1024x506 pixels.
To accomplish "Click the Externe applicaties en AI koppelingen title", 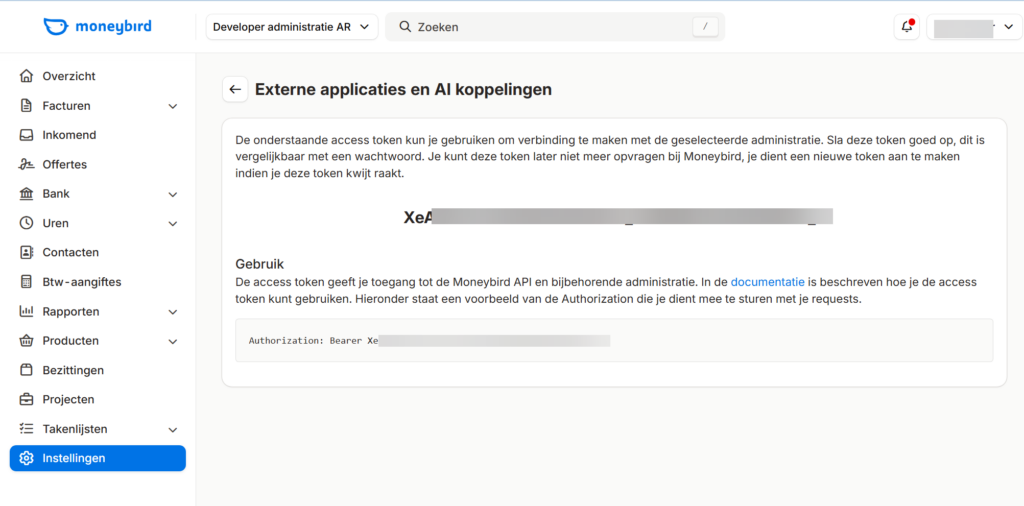I will (x=404, y=89).
